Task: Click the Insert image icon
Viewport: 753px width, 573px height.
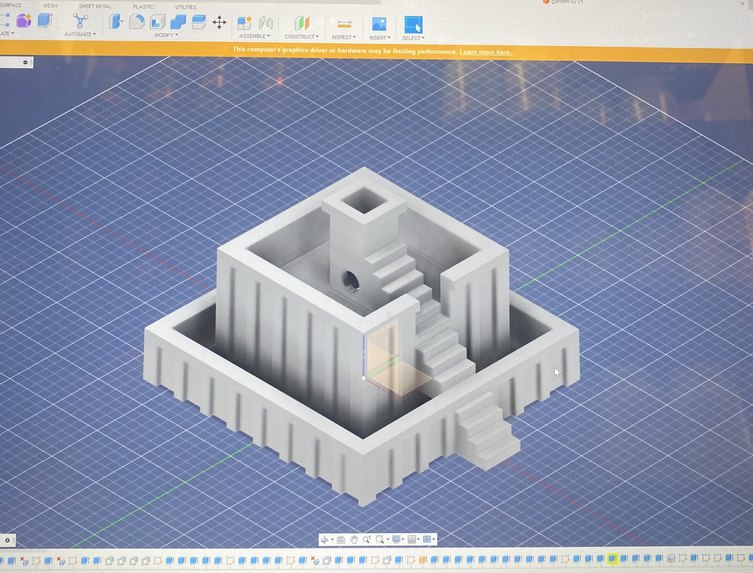Action: (379, 24)
